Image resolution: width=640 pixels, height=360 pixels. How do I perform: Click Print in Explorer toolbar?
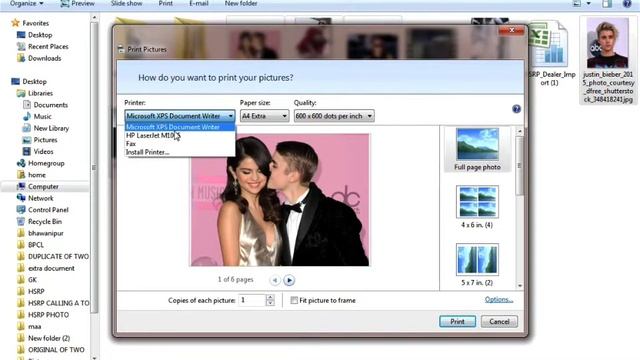point(165,3)
